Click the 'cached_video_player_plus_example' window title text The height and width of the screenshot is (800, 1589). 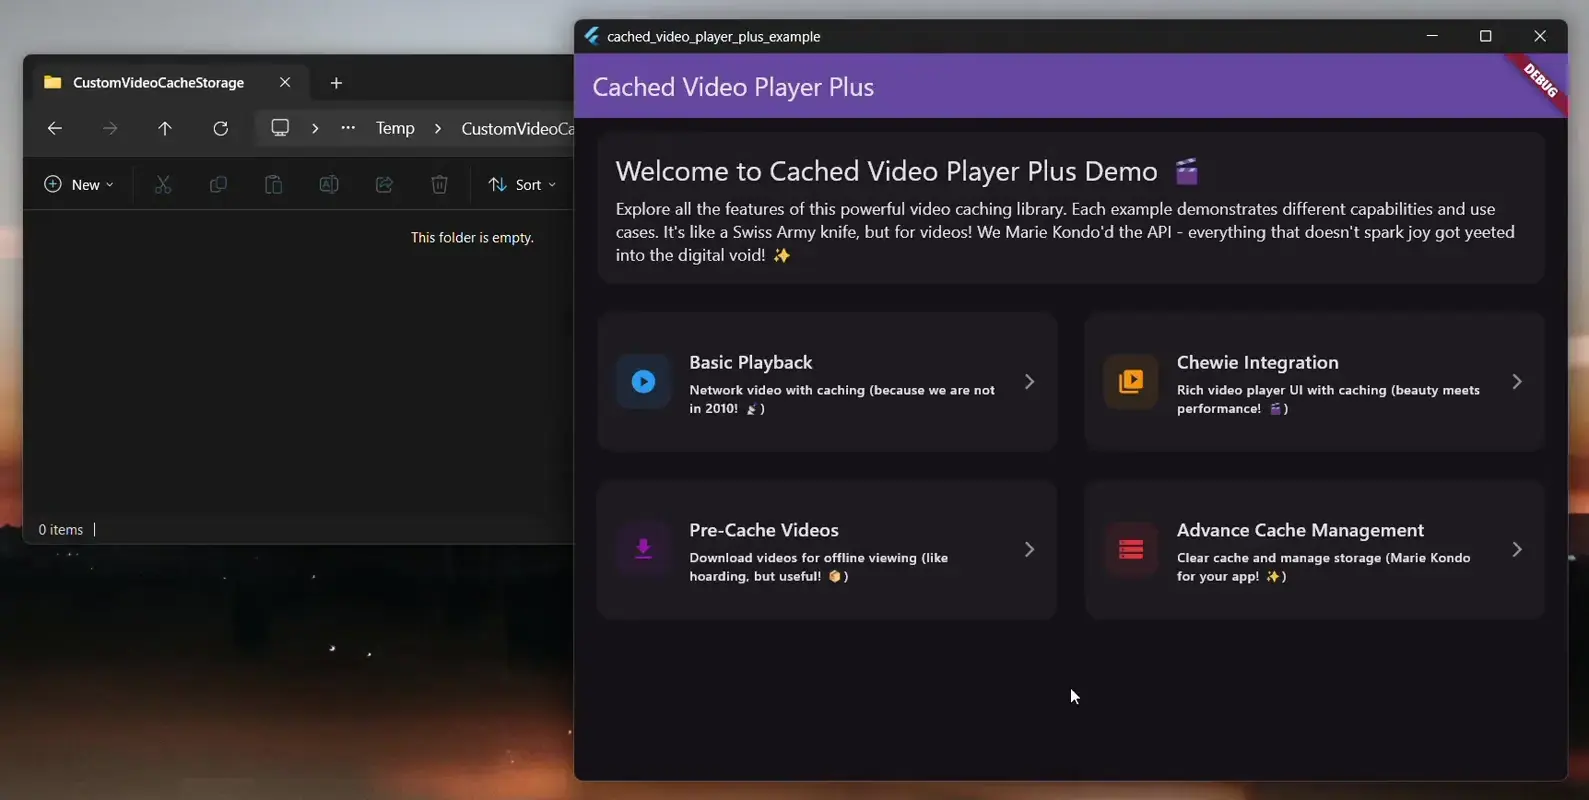714,36
